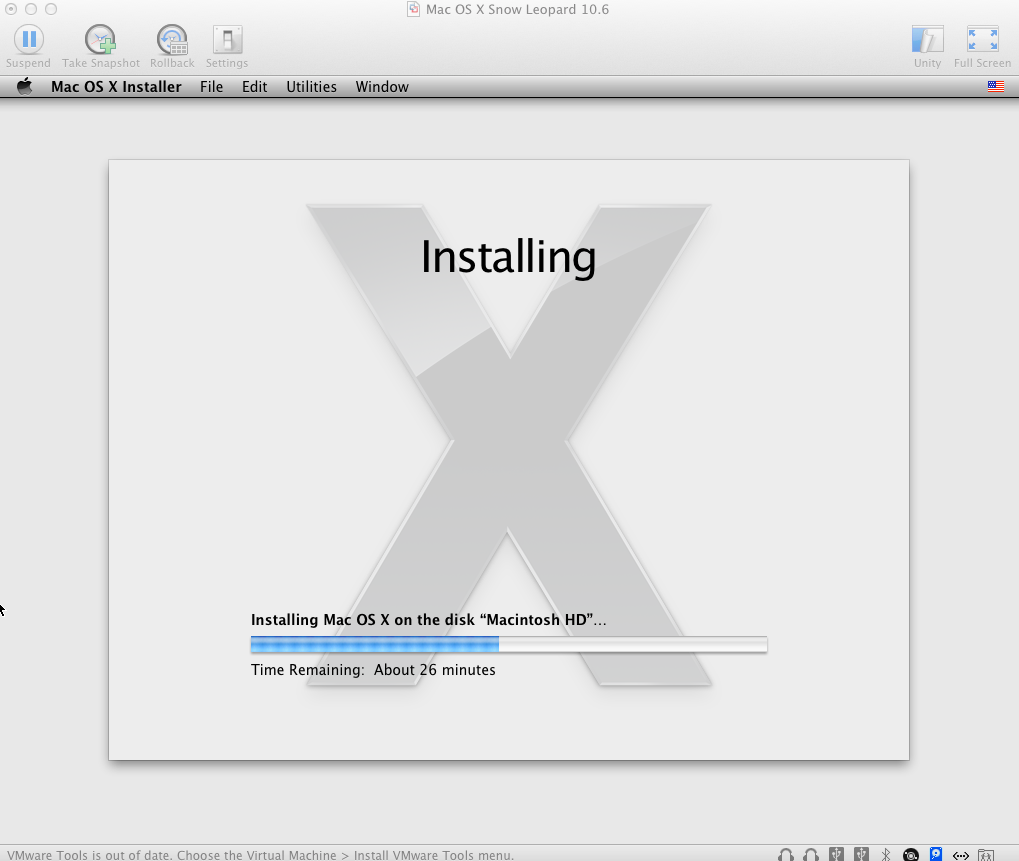Click the installation progress bar
The width and height of the screenshot is (1019, 861).
tap(509, 644)
